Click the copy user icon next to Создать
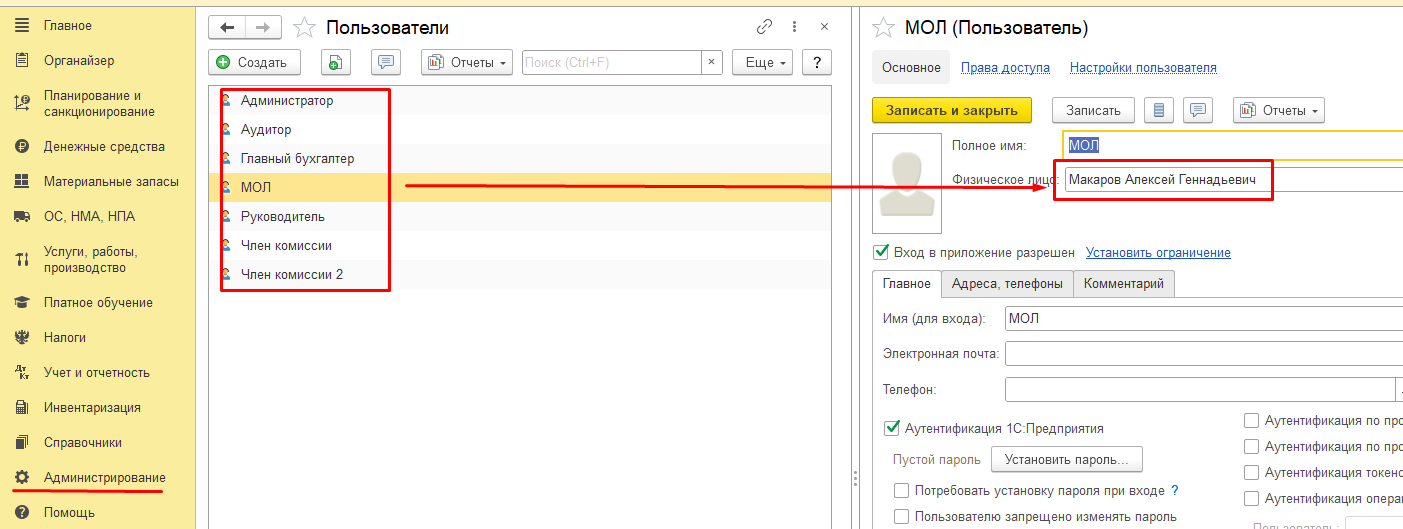 coord(336,62)
